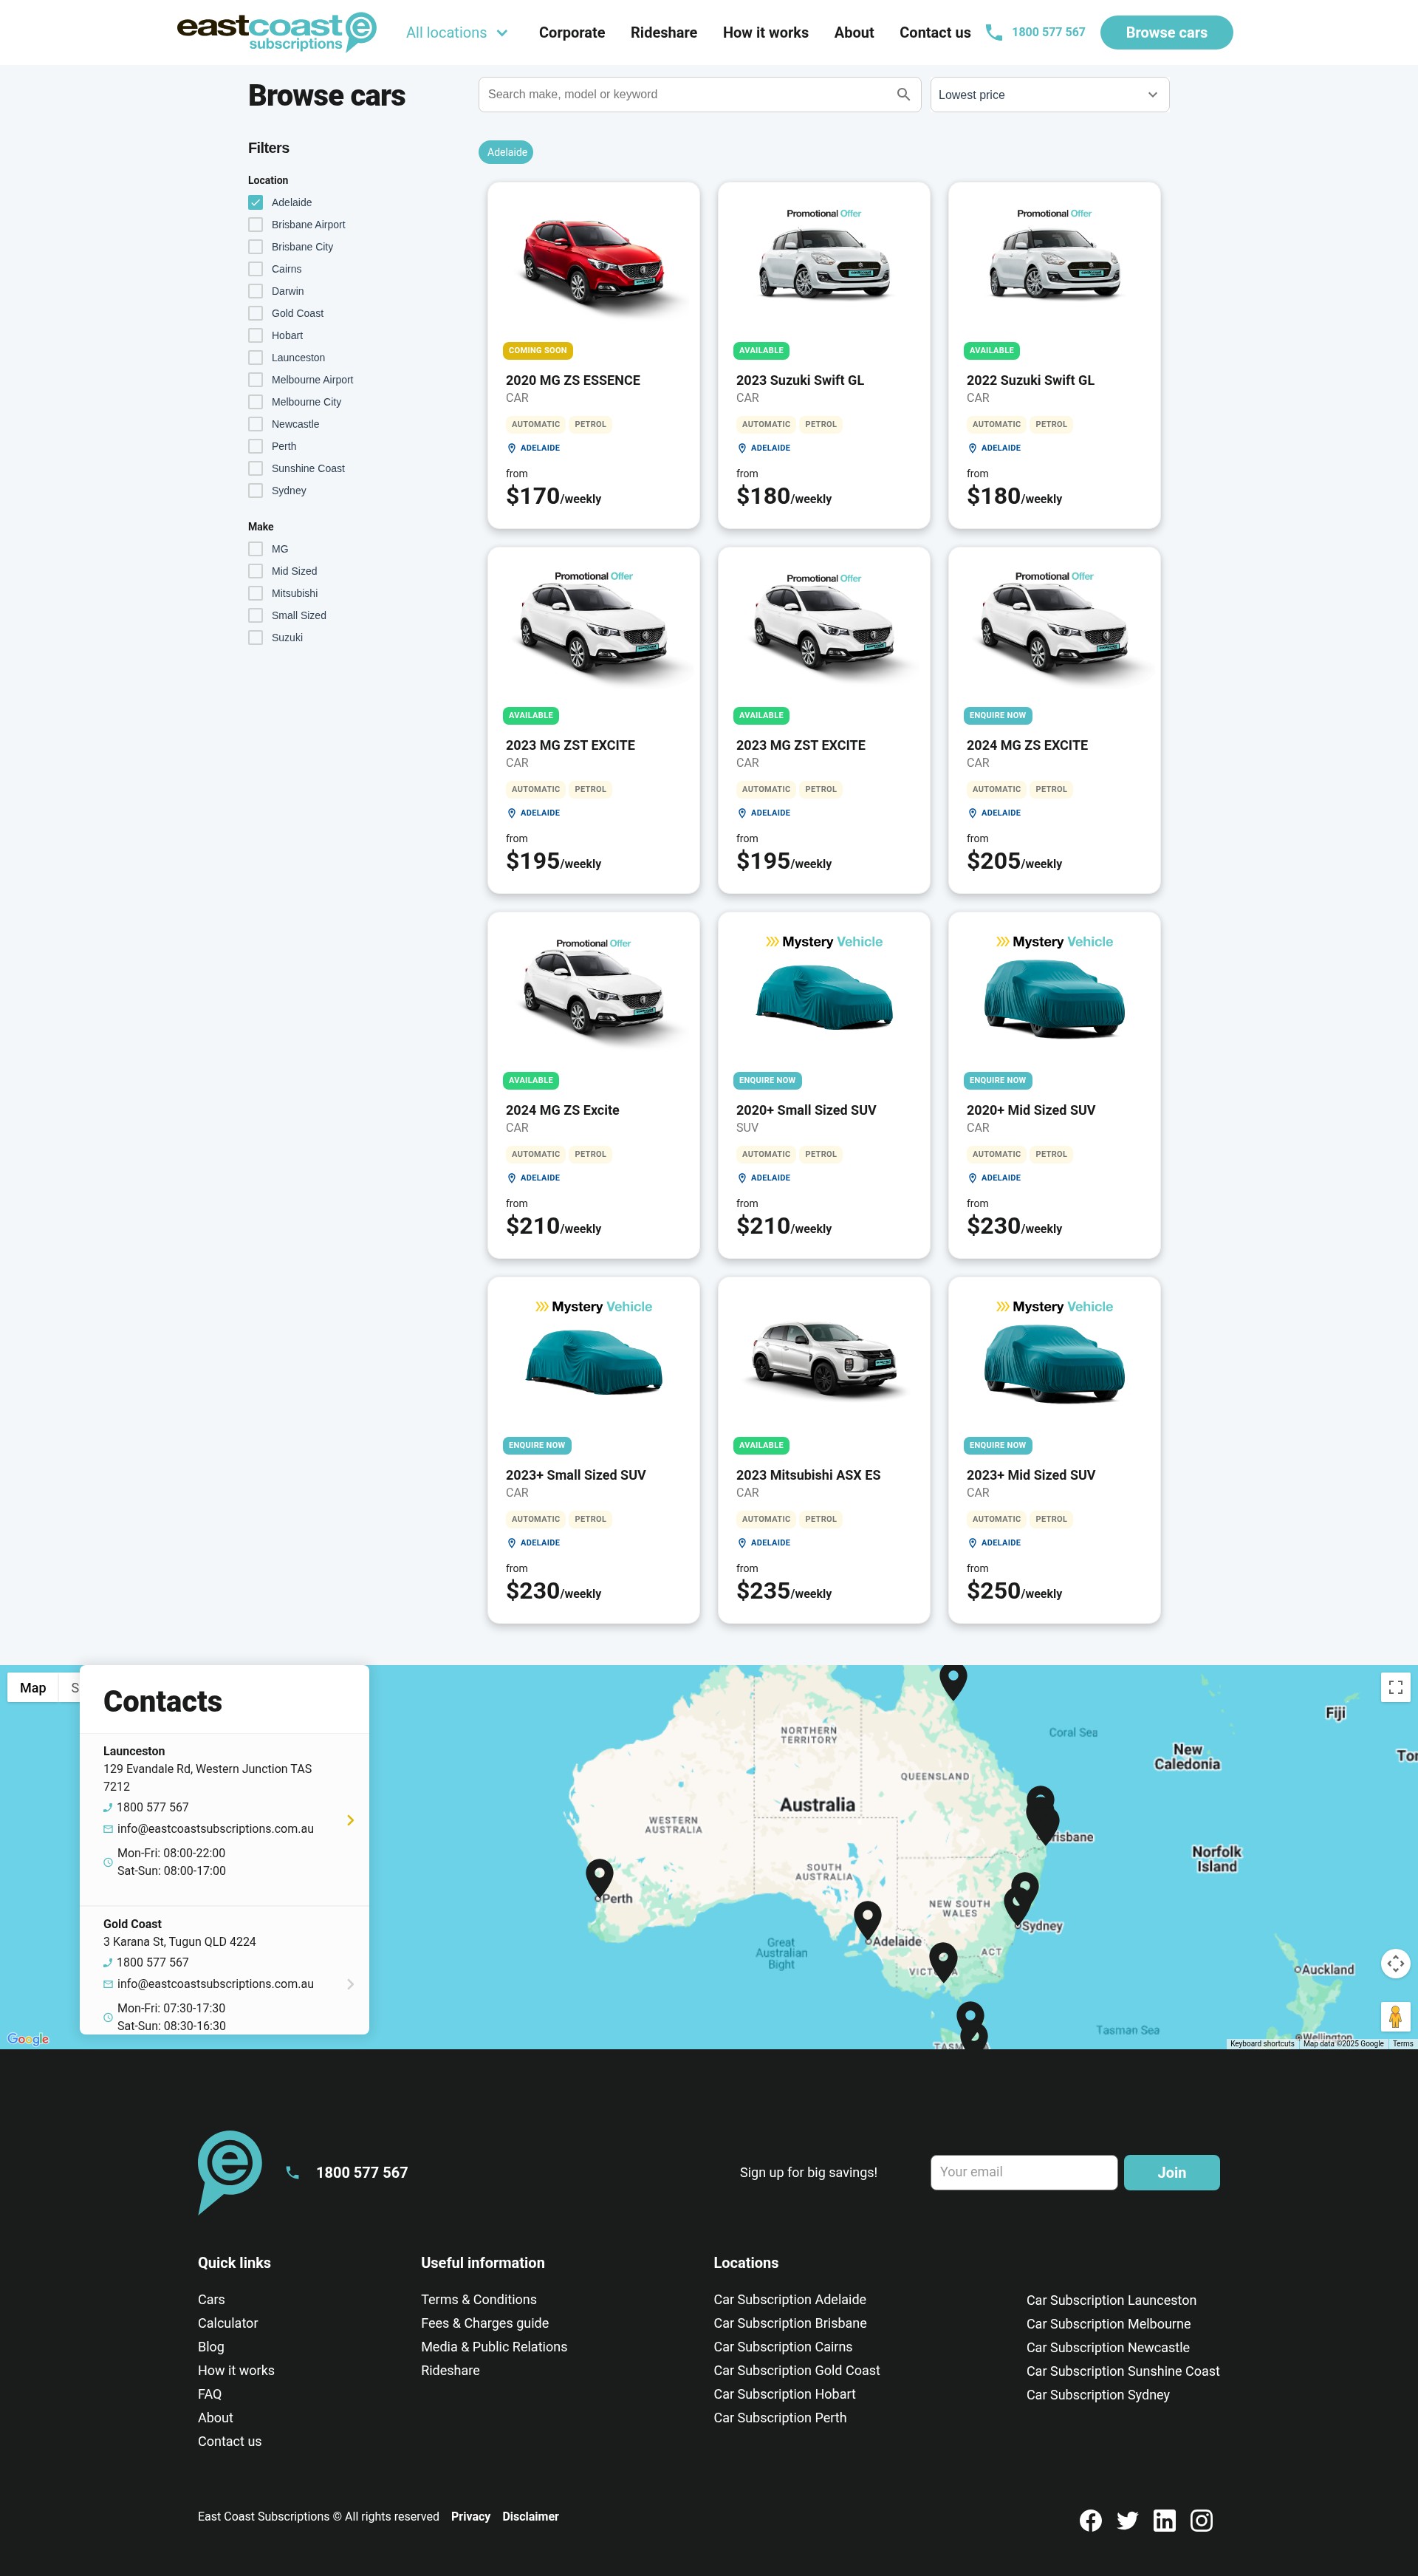The height and width of the screenshot is (2576, 1418).
Task: Go to How it works page
Action: click(x=765, y=33)
